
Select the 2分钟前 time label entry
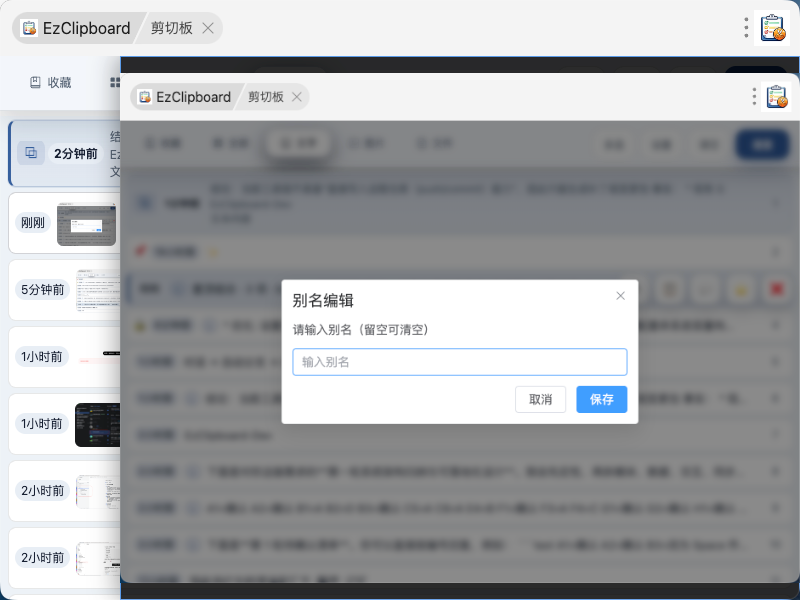point(76,154)
